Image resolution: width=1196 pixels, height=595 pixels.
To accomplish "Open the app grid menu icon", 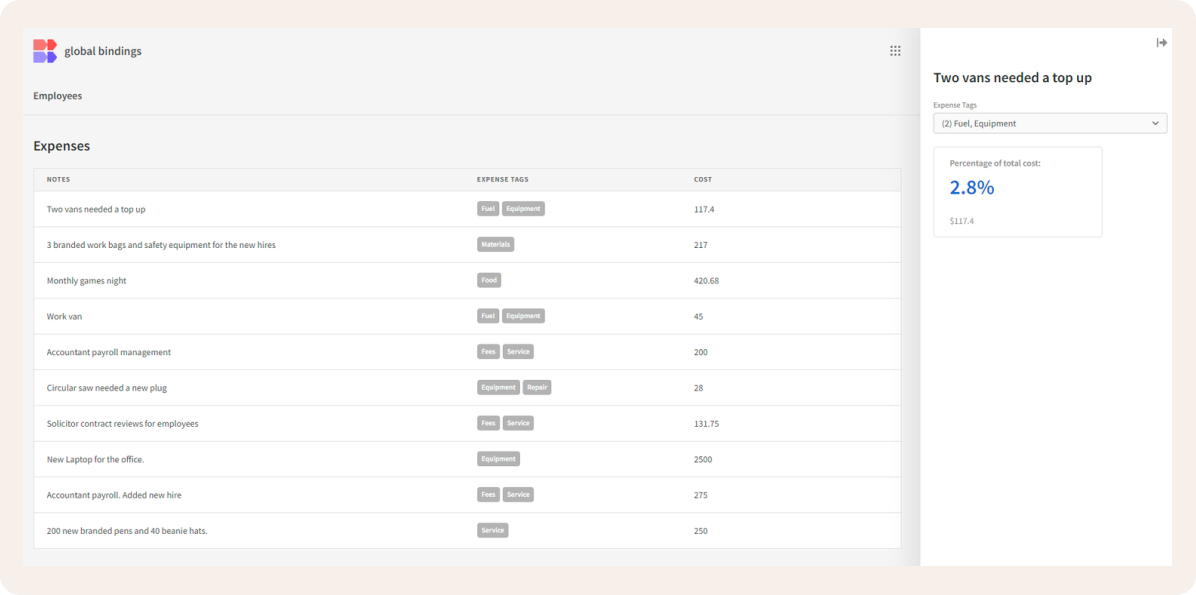I will point(895,50).
